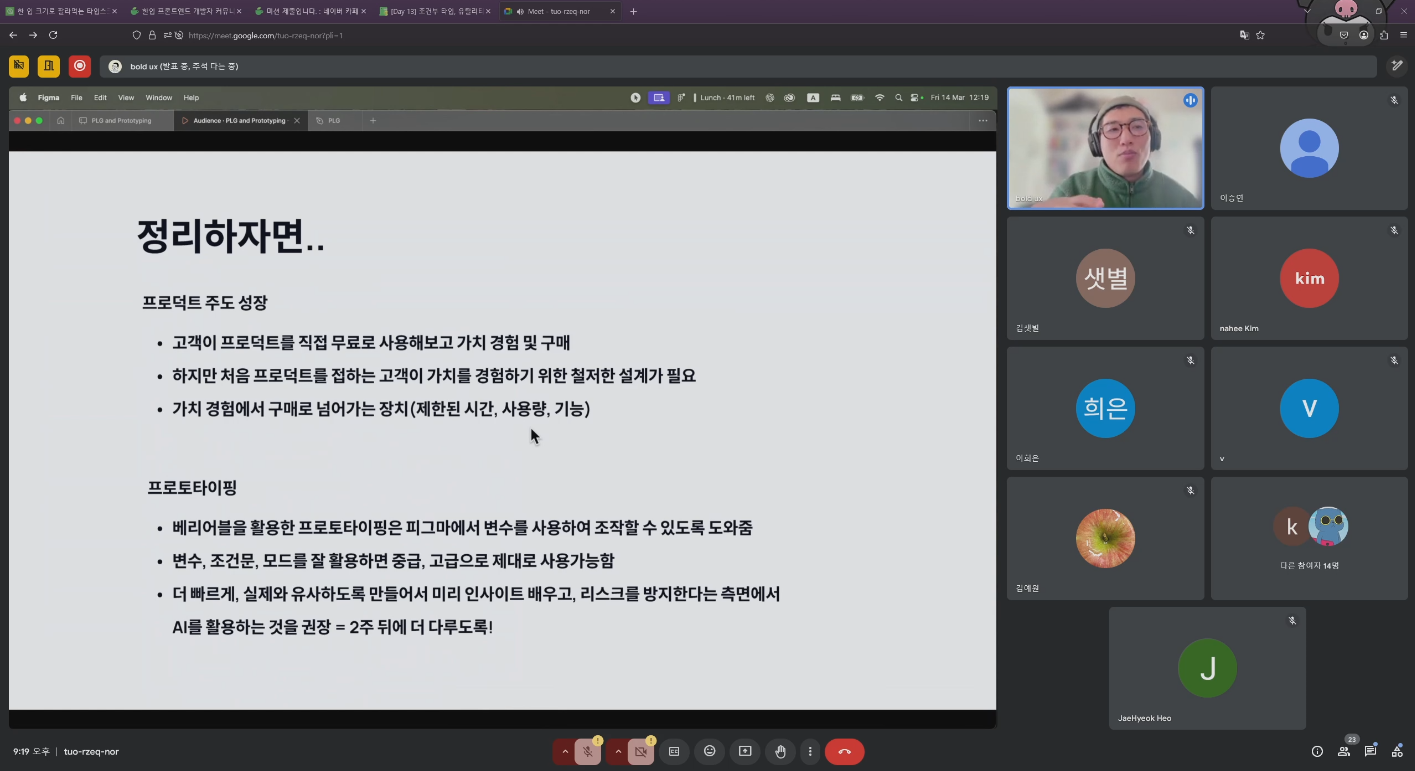Close the Meet browser tab
The image size is (1415, 771).
(x=612, y=11)
